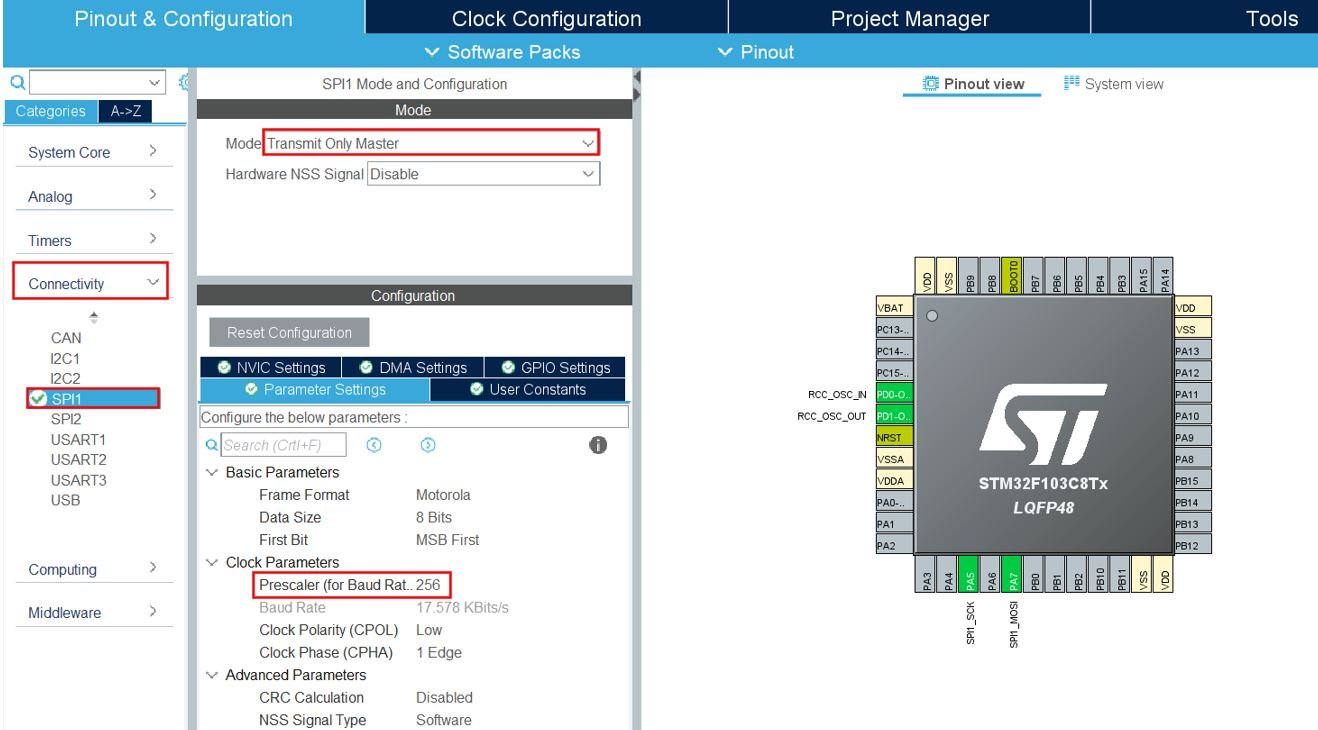Go to previous search result arrow

(372, 445)
